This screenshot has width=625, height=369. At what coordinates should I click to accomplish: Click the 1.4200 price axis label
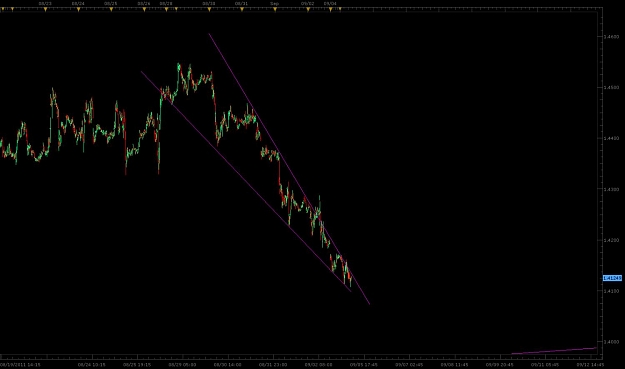tap(611, 240)
